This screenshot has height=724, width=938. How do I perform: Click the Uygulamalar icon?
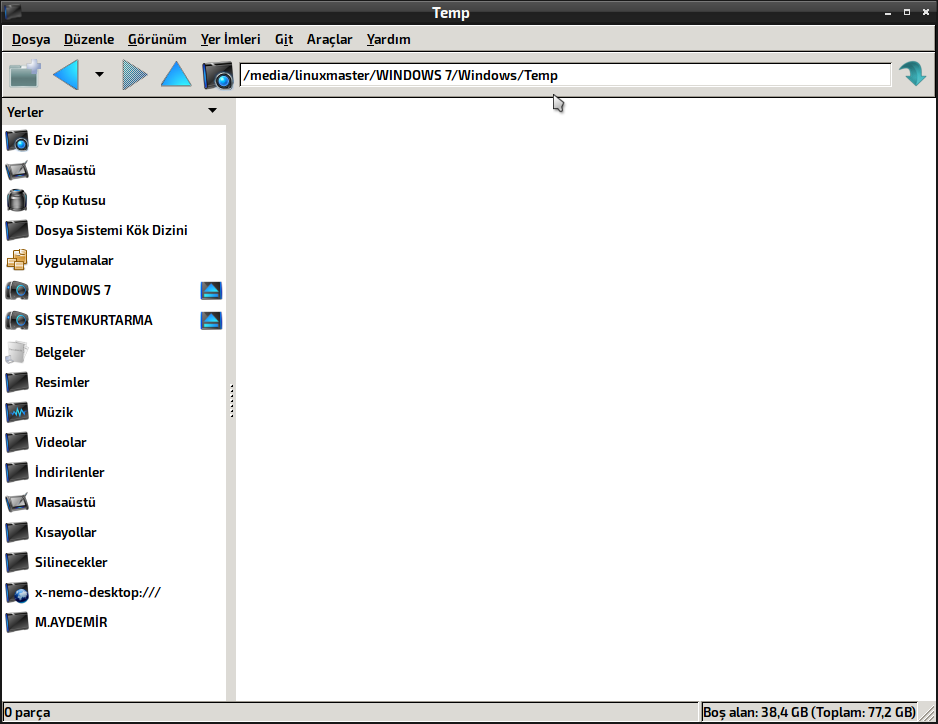pyautogui.click(x=17, y=260)
